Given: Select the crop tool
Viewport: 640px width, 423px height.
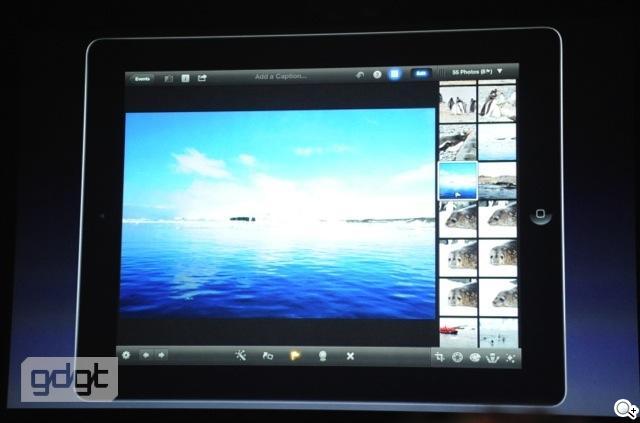Looking at the screenshot, I should 439,357.
